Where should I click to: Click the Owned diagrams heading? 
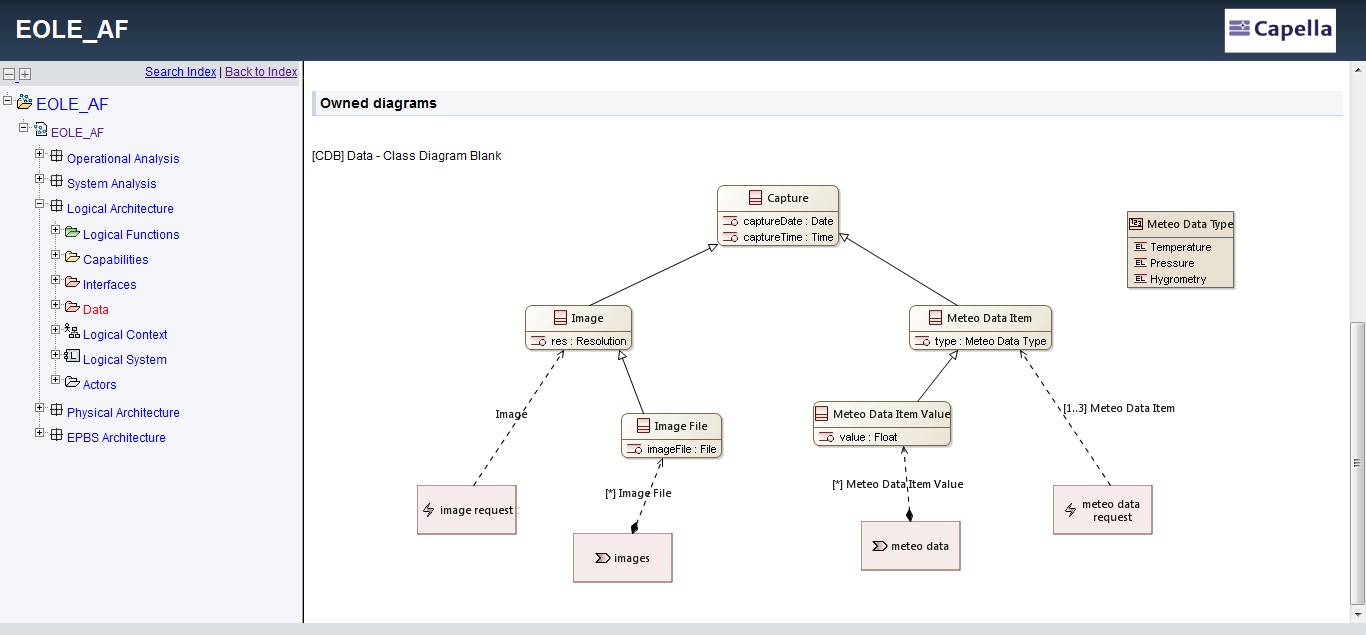(378, 103)
